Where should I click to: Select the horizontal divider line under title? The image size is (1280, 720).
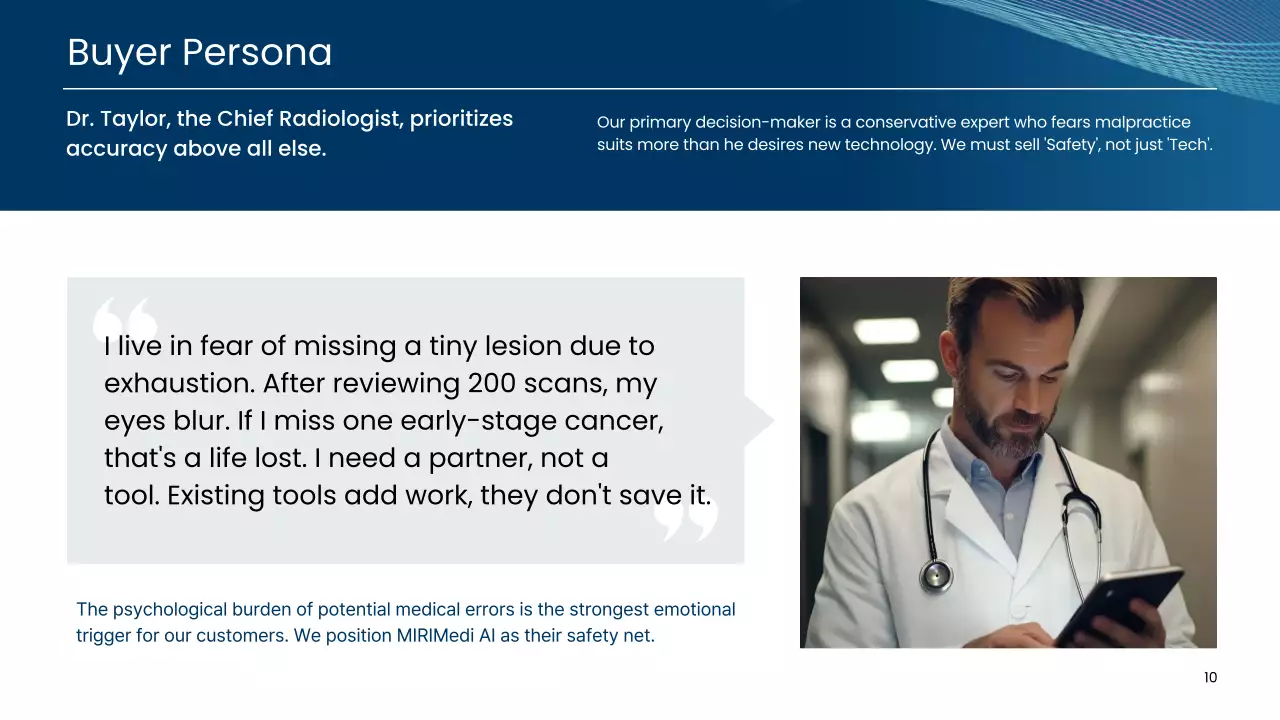tap(640, 89)
